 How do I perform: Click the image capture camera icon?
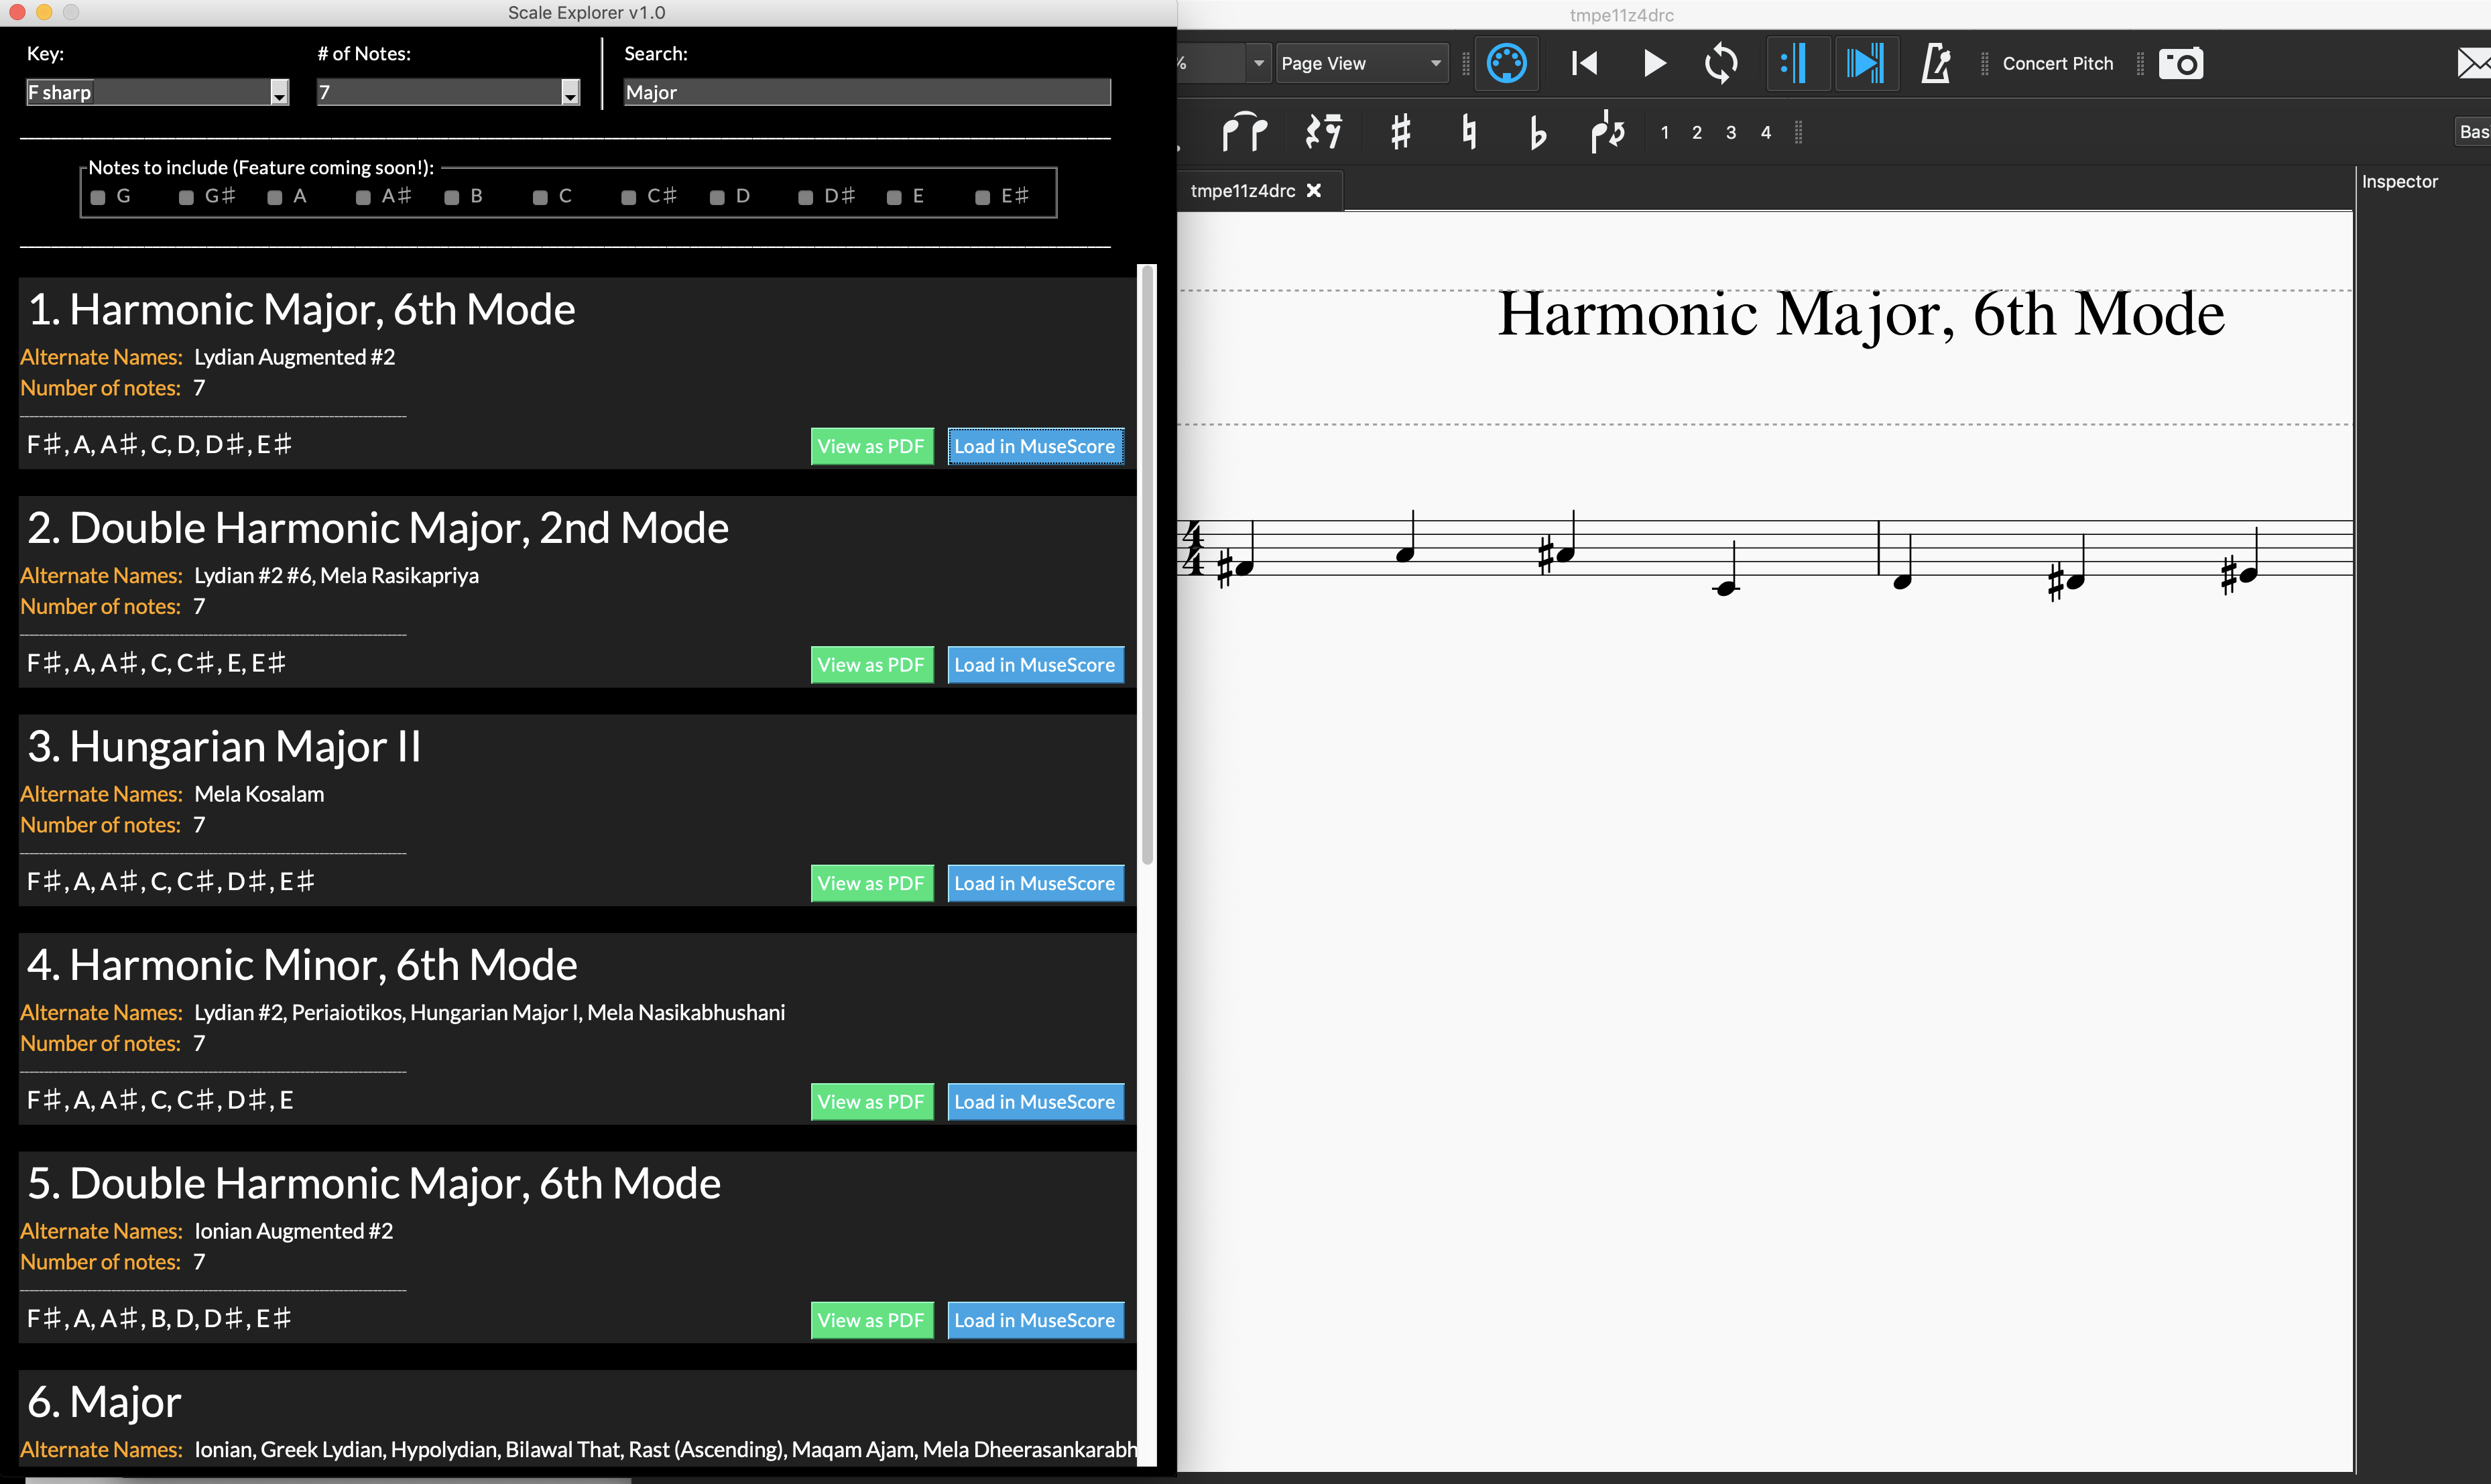coord(2181,64)
